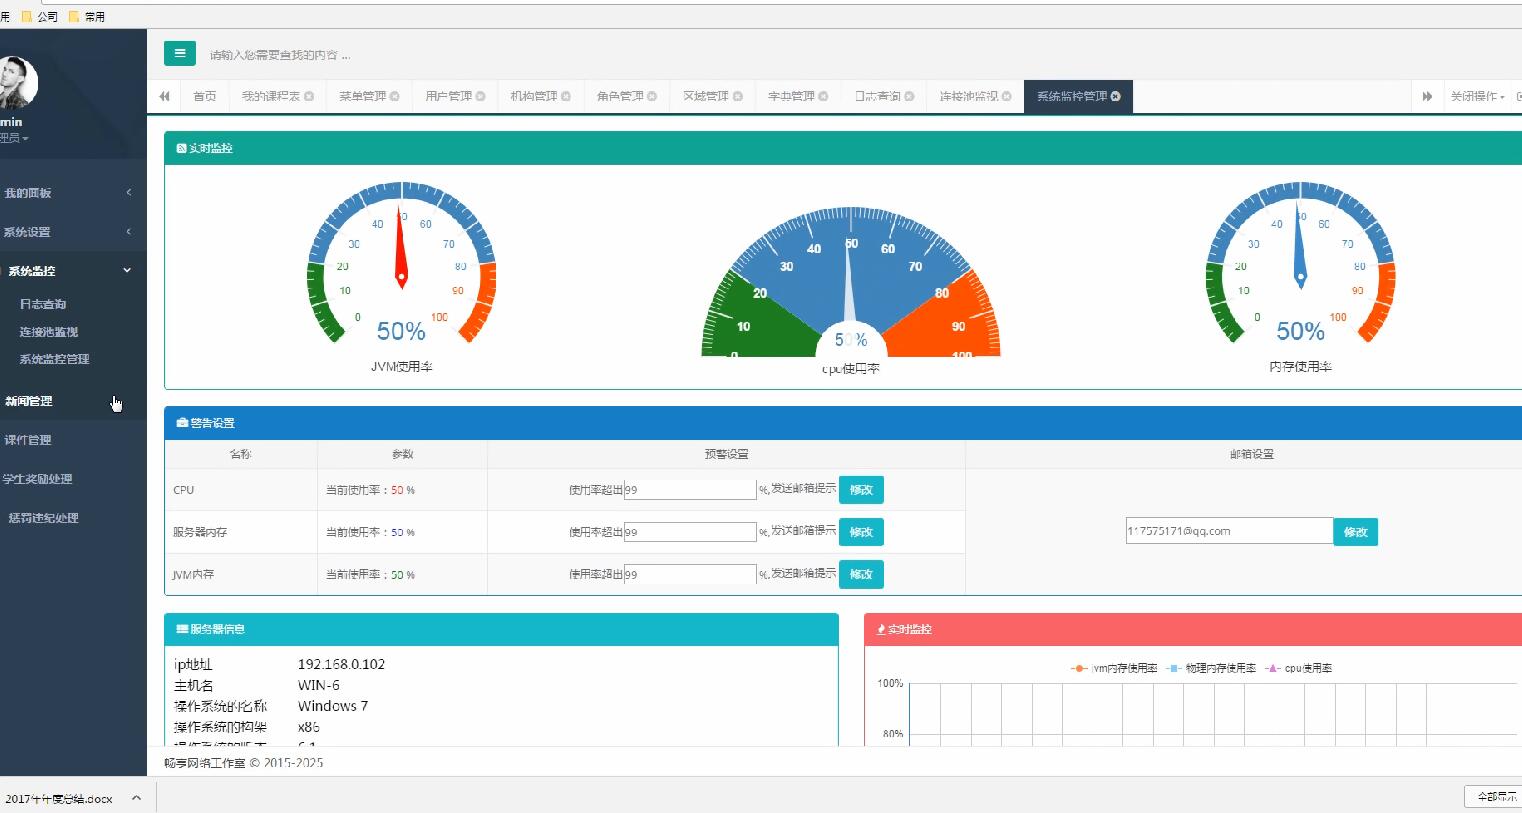Open the downloaded 2017年年度总结.docx file

click(58, 798)
